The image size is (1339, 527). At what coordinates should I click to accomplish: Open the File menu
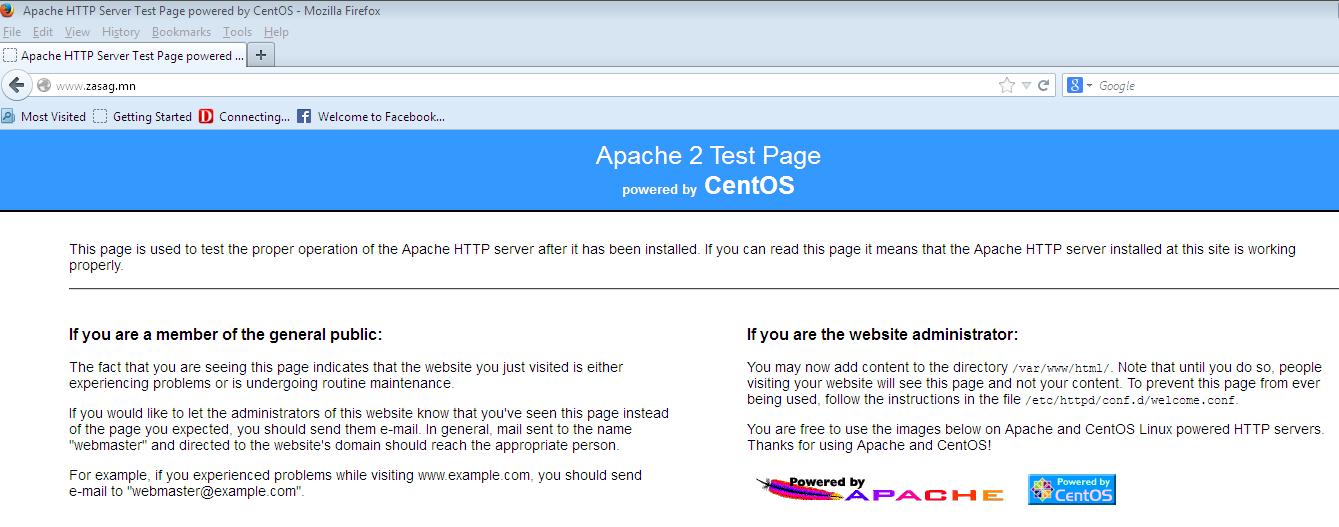12,32
